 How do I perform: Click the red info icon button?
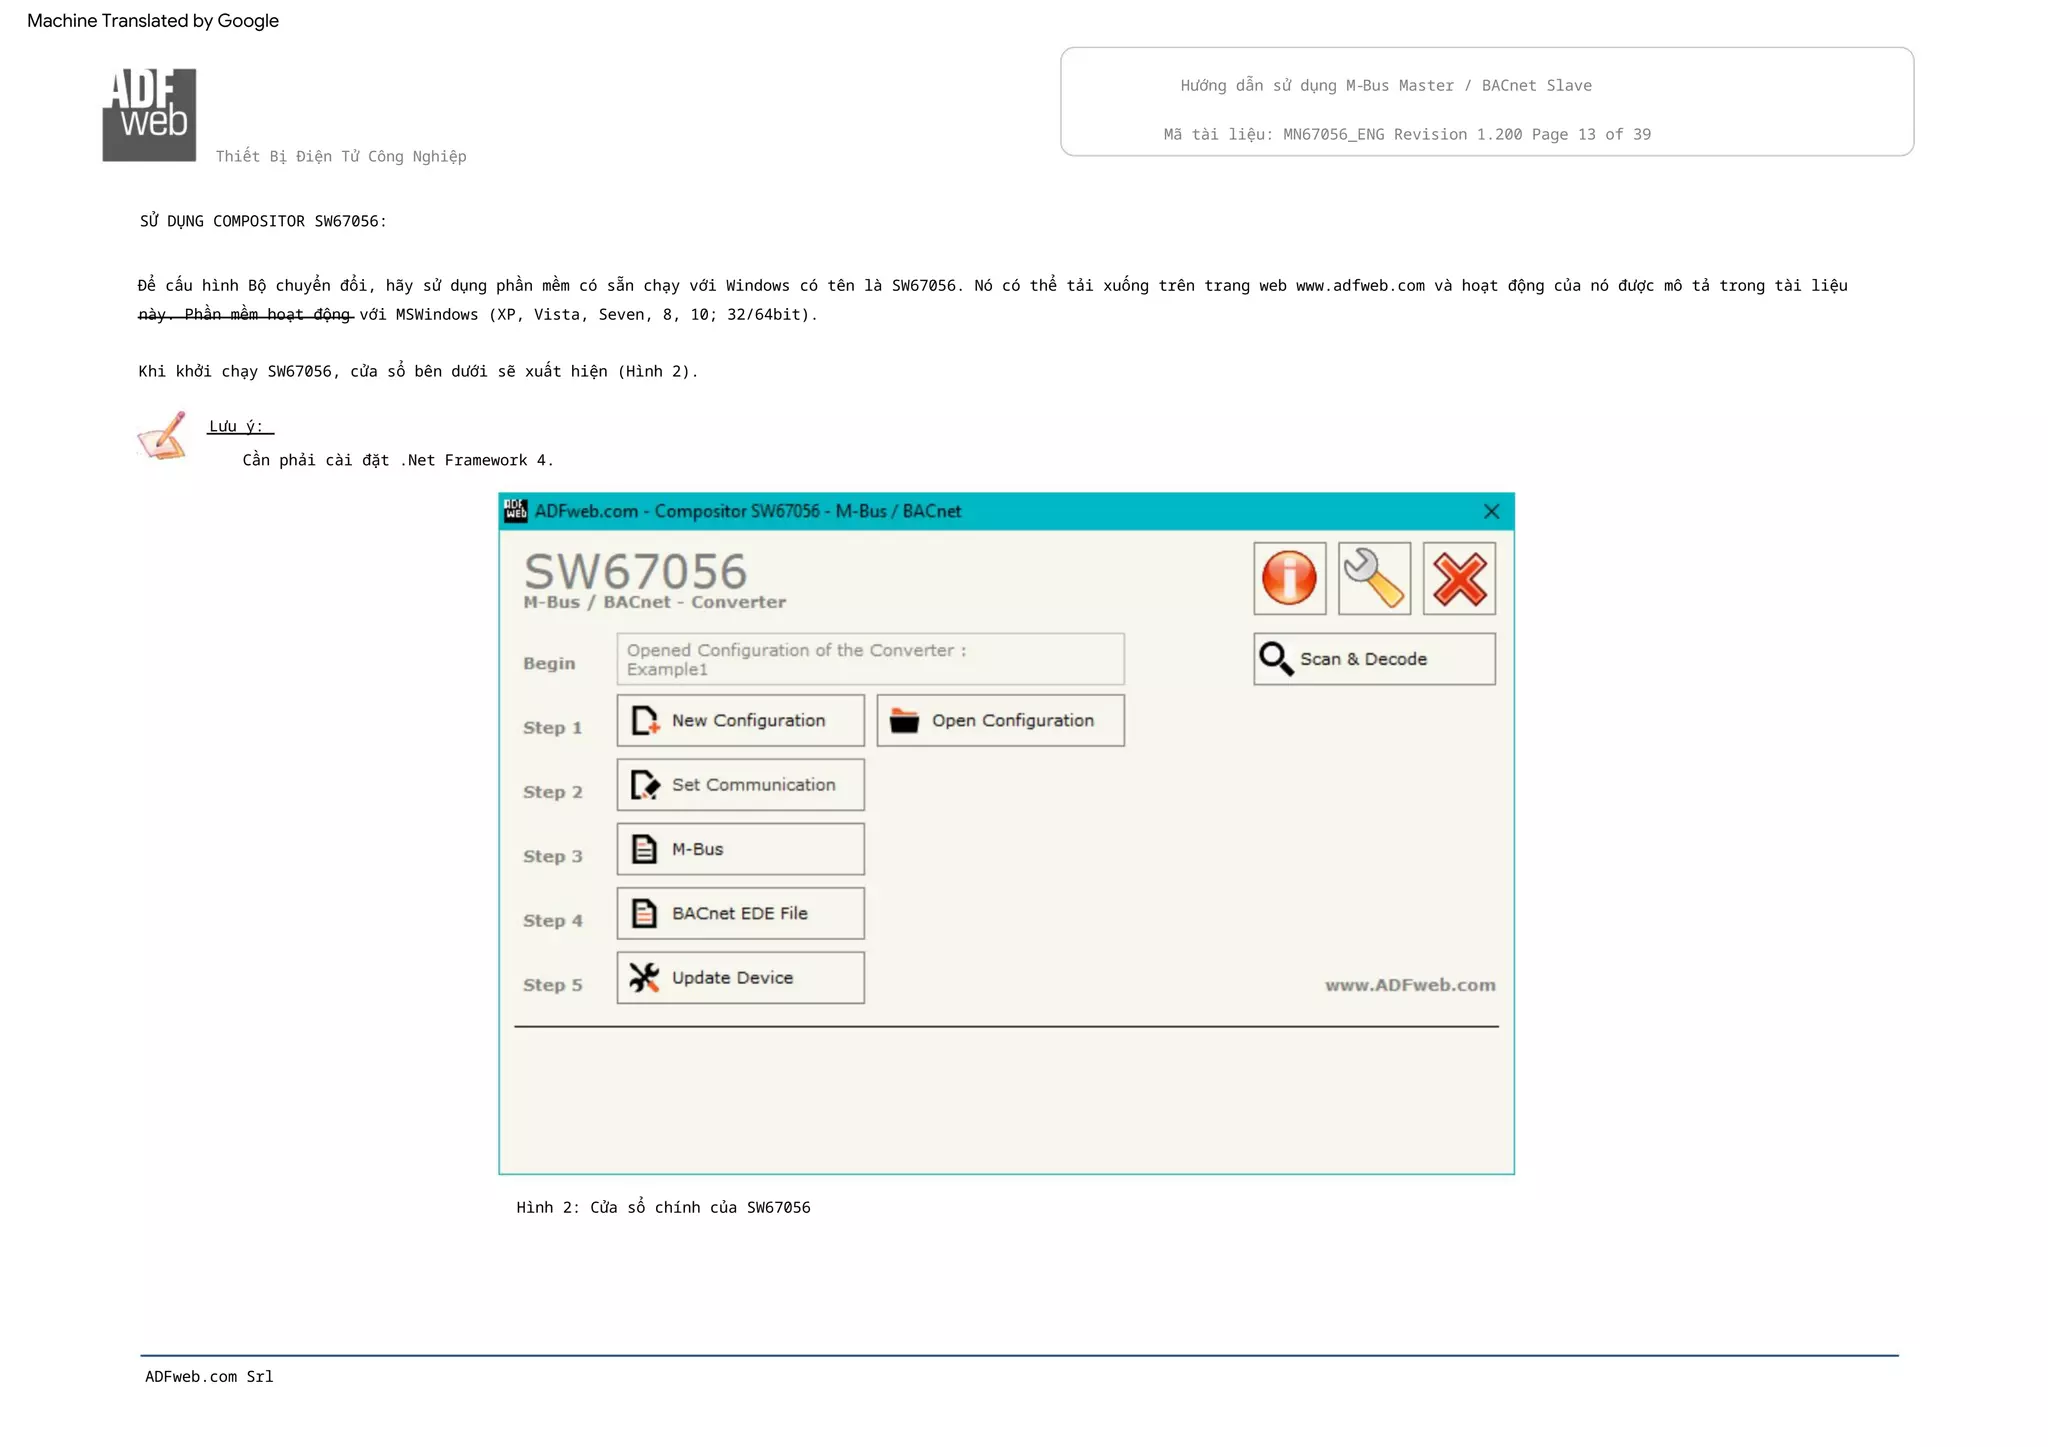click(1289, 578)
